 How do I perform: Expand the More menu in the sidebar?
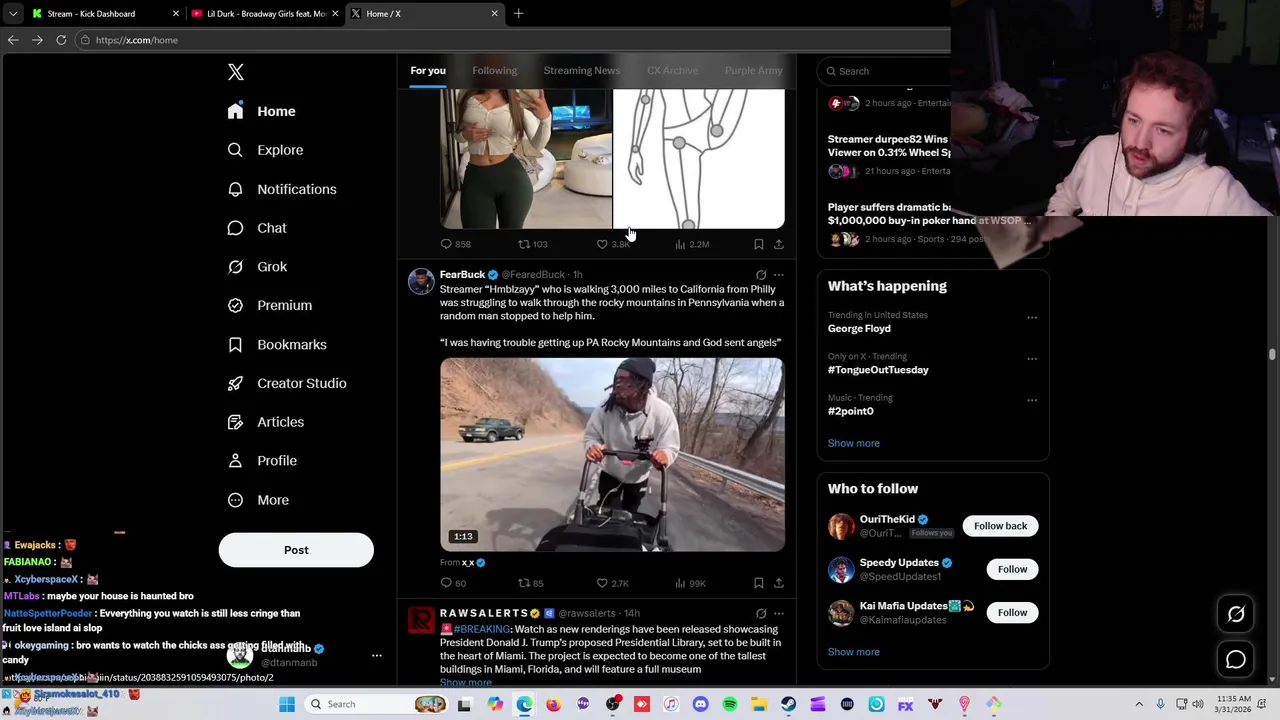258,500
